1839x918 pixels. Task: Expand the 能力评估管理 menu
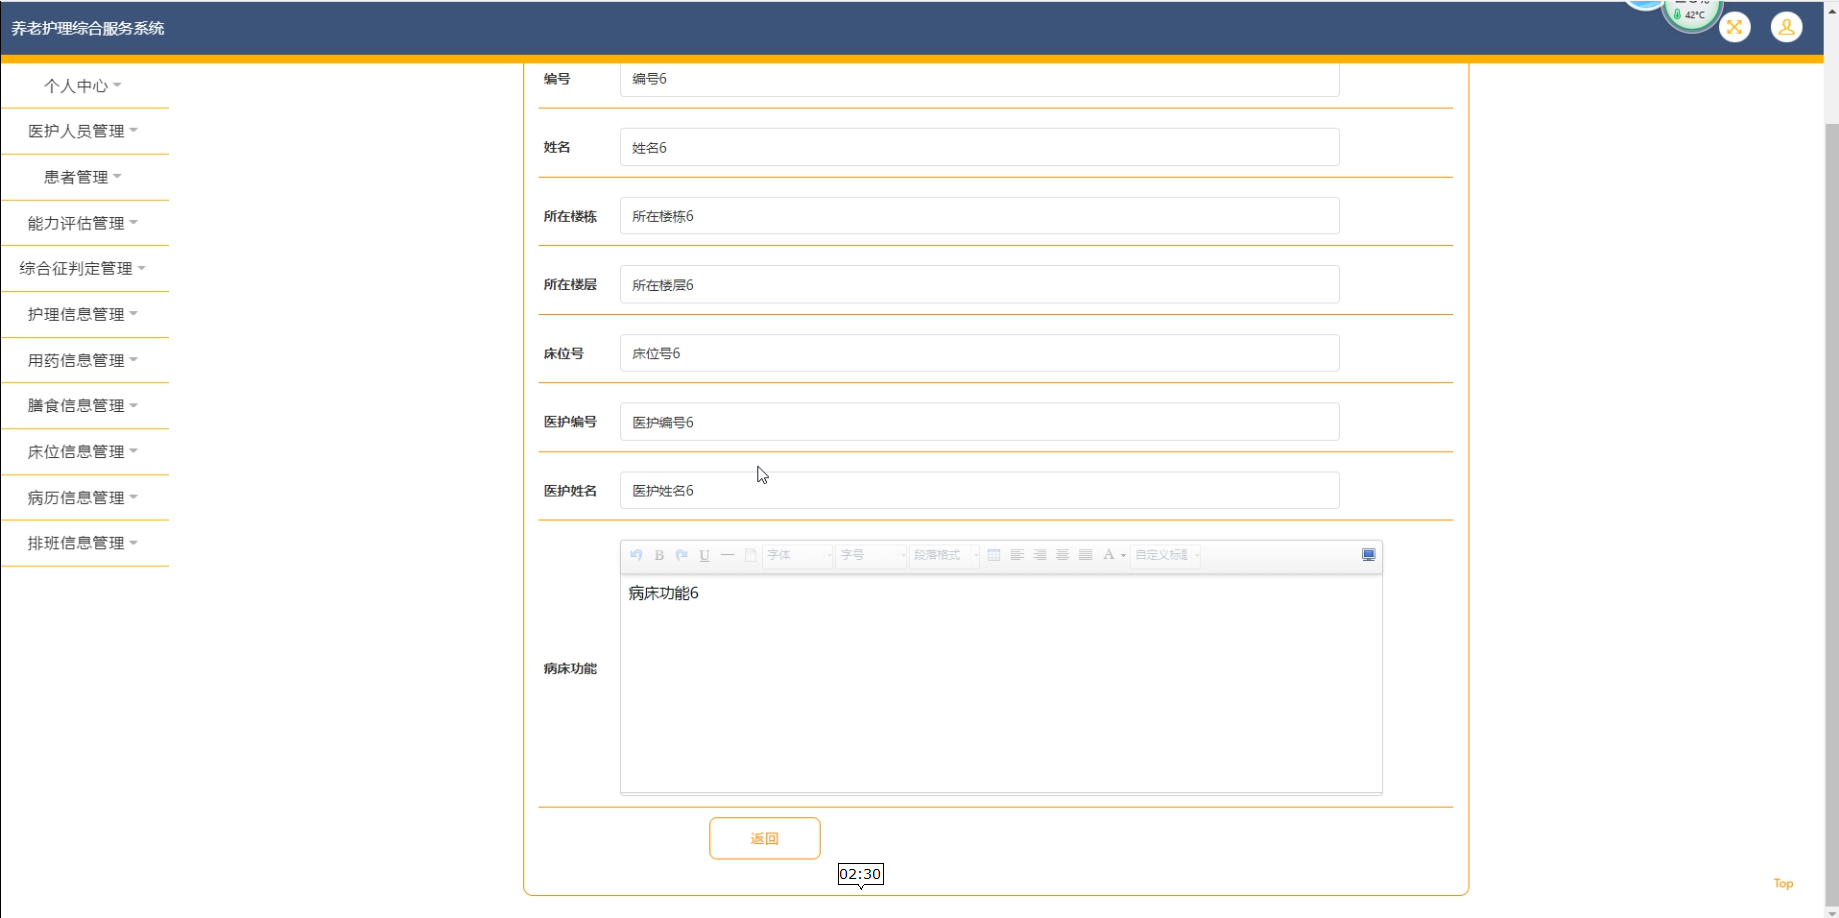pyautogui.click(x=84, y=223)
